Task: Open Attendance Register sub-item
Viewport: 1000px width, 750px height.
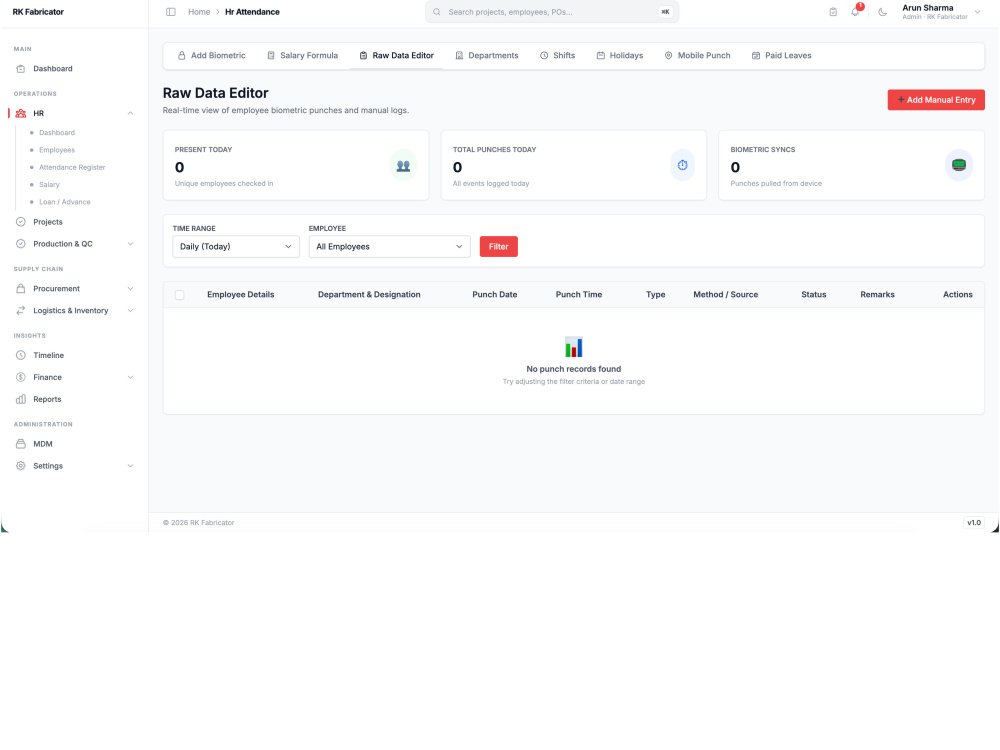Action: point(72,167)
